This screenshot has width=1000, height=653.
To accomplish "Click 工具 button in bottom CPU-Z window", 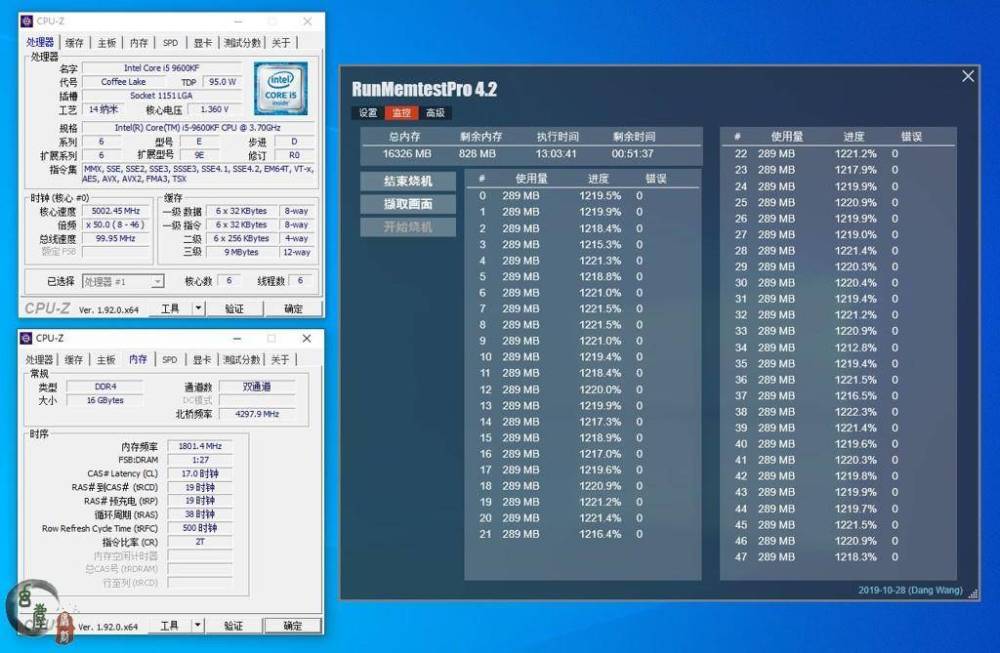I will pos(170,626).
